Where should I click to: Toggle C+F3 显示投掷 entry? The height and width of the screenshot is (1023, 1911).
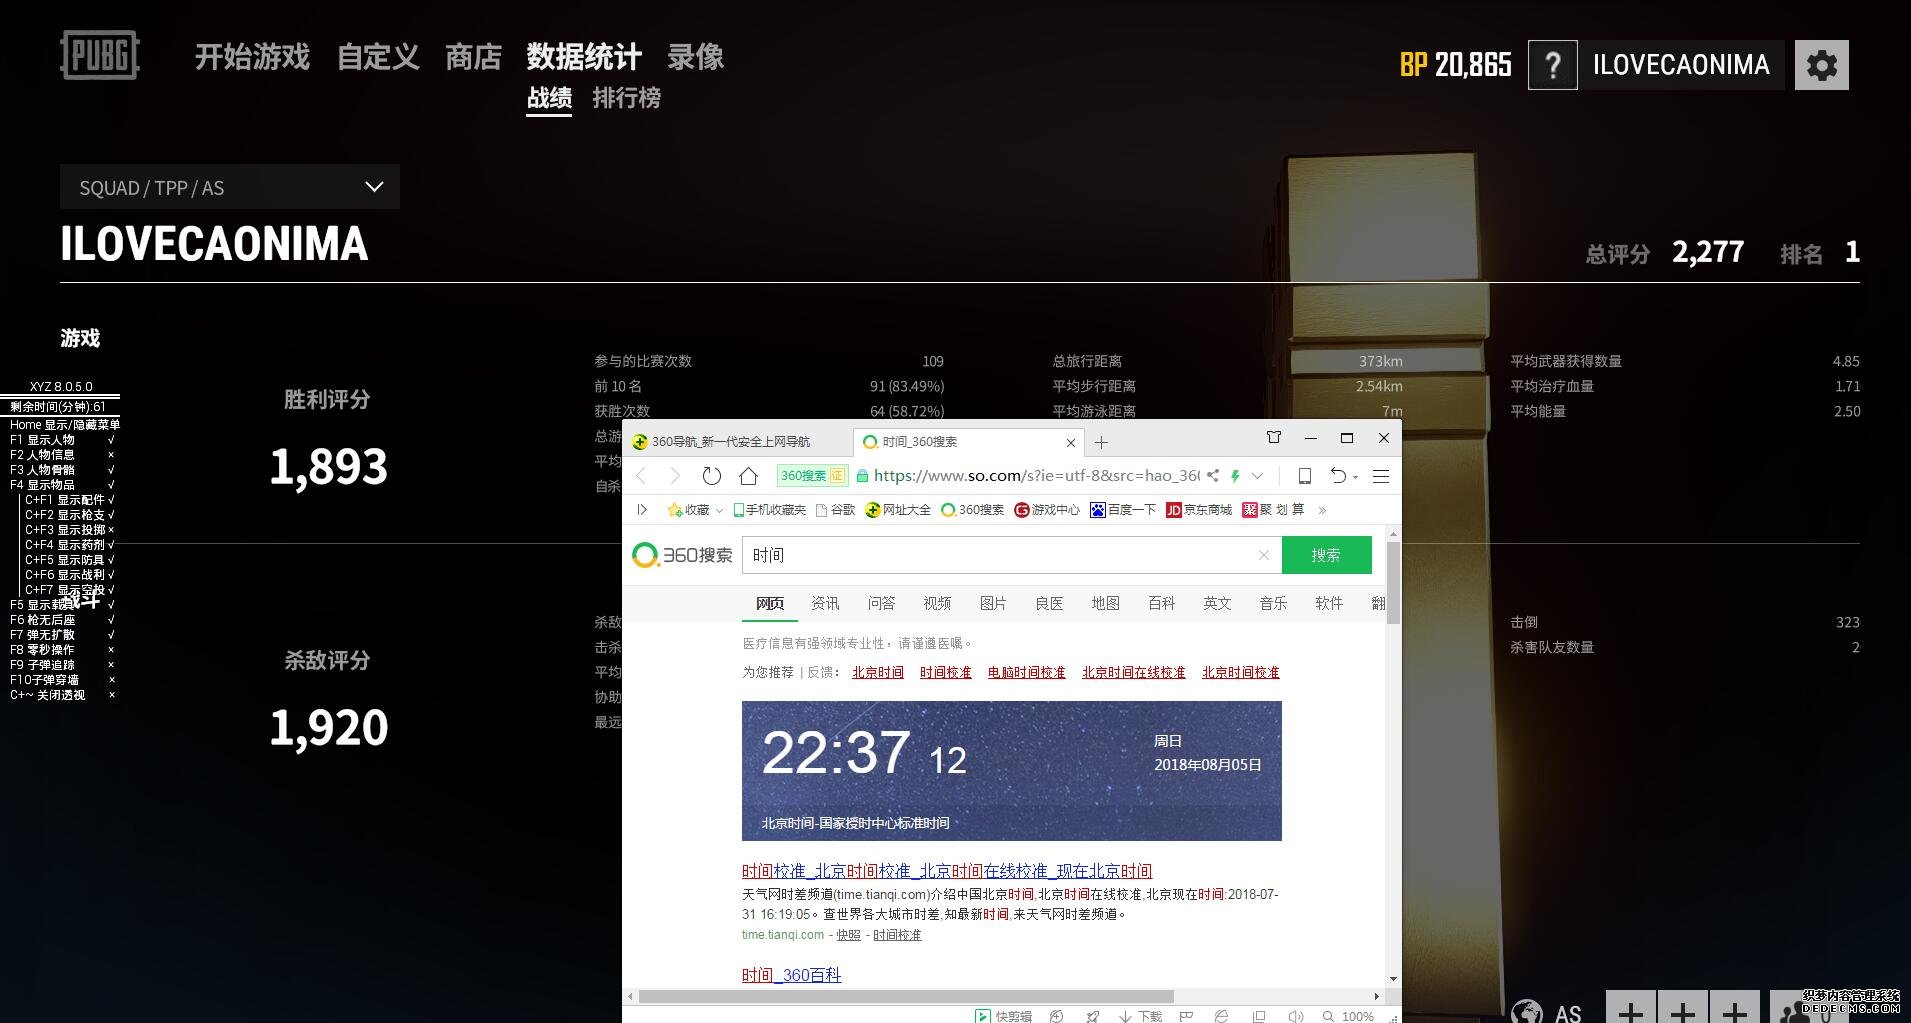(69, 530)
